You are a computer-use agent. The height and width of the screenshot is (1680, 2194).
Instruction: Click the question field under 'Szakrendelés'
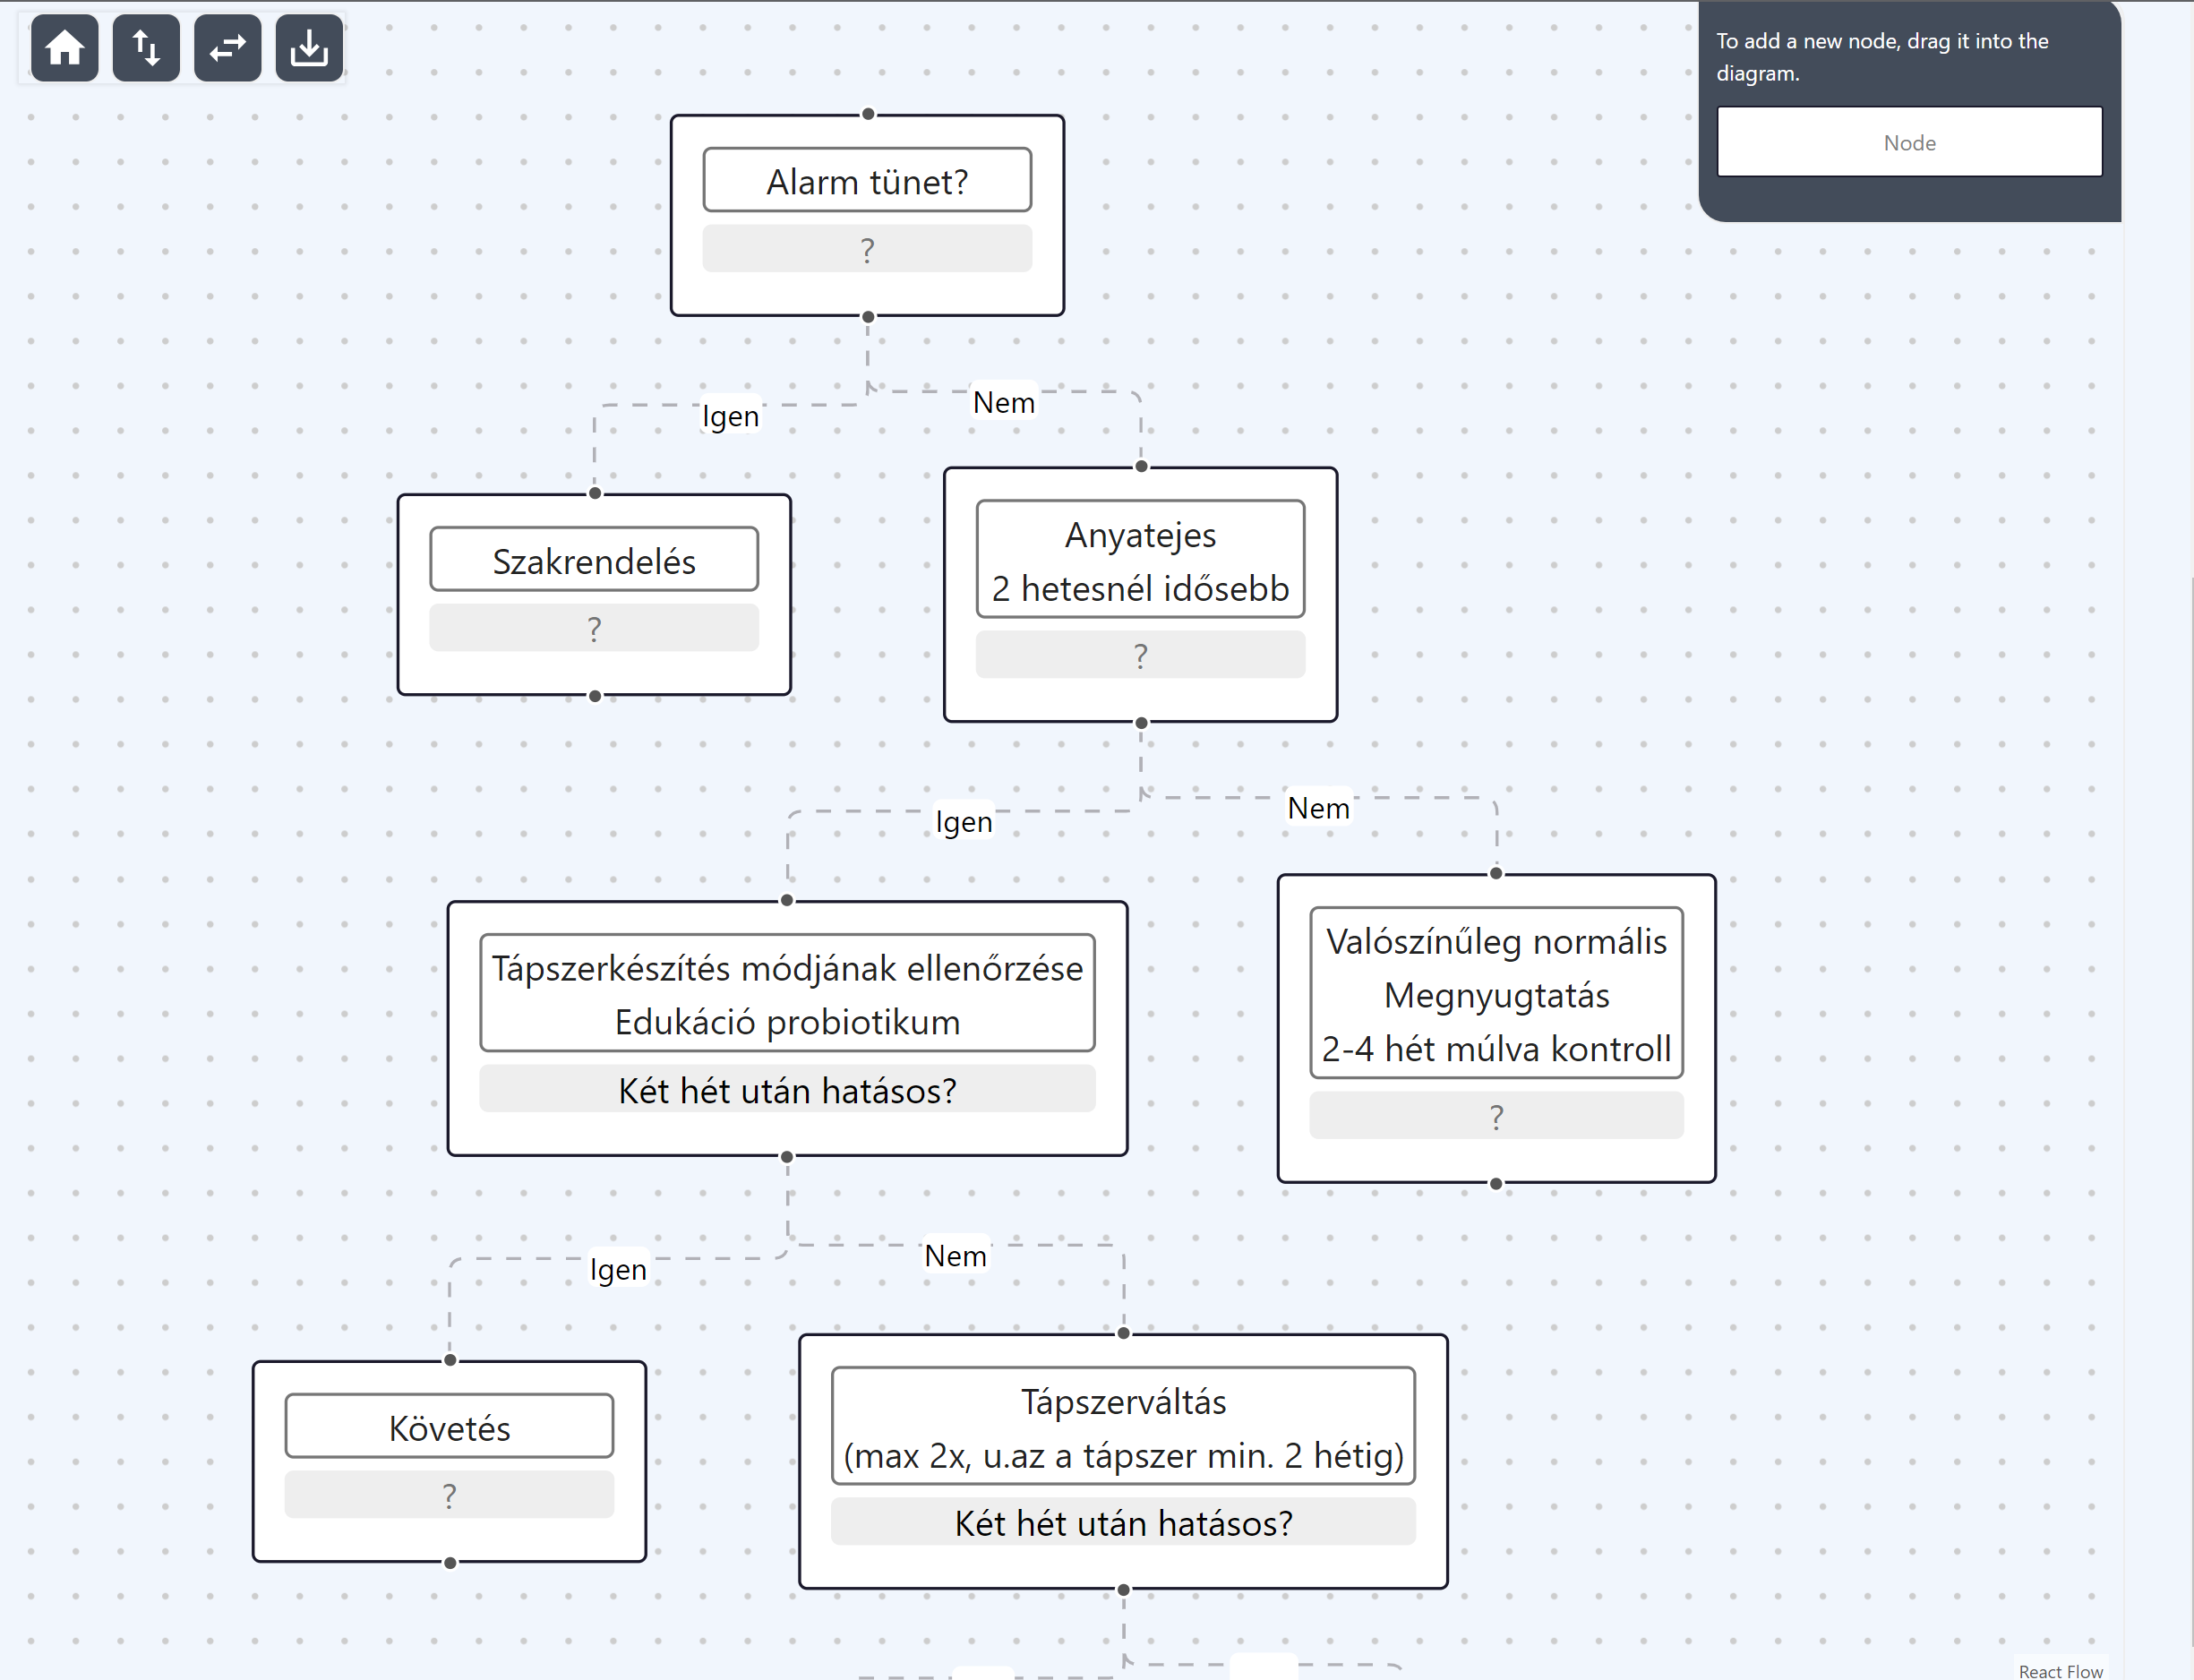click(594, 628)
